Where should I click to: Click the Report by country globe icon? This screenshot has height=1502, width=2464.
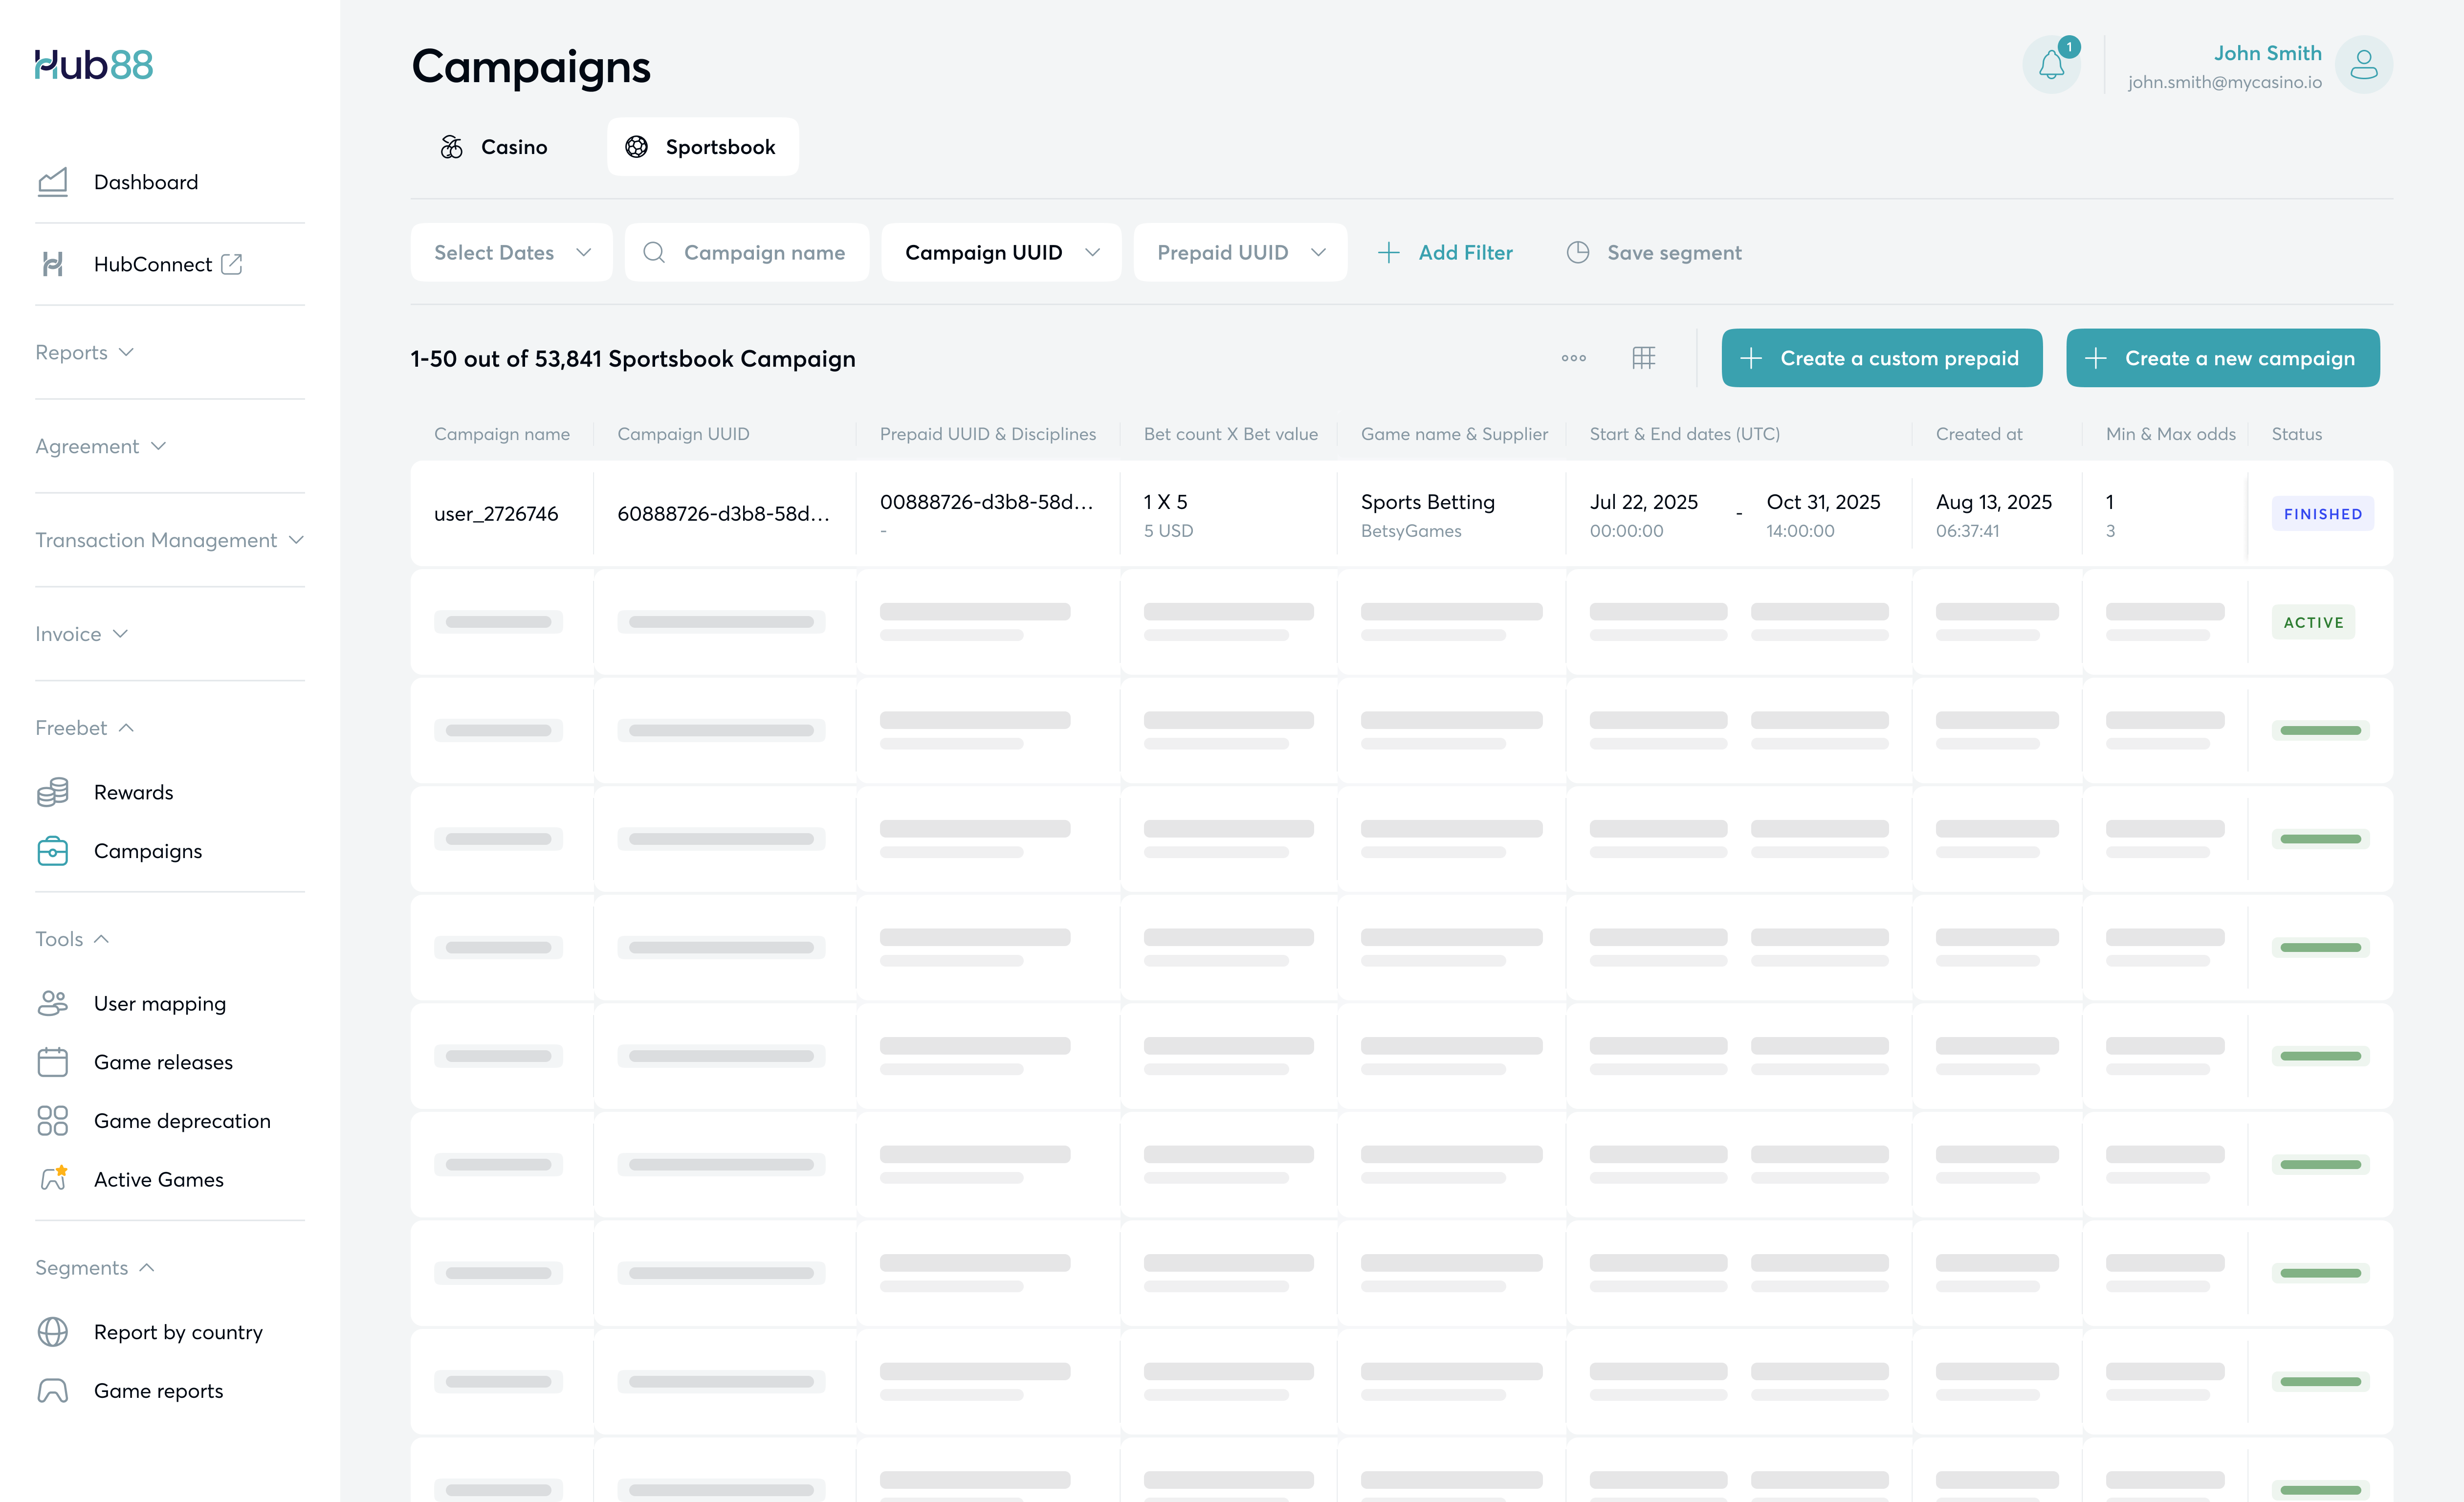tap(53, 1332)
